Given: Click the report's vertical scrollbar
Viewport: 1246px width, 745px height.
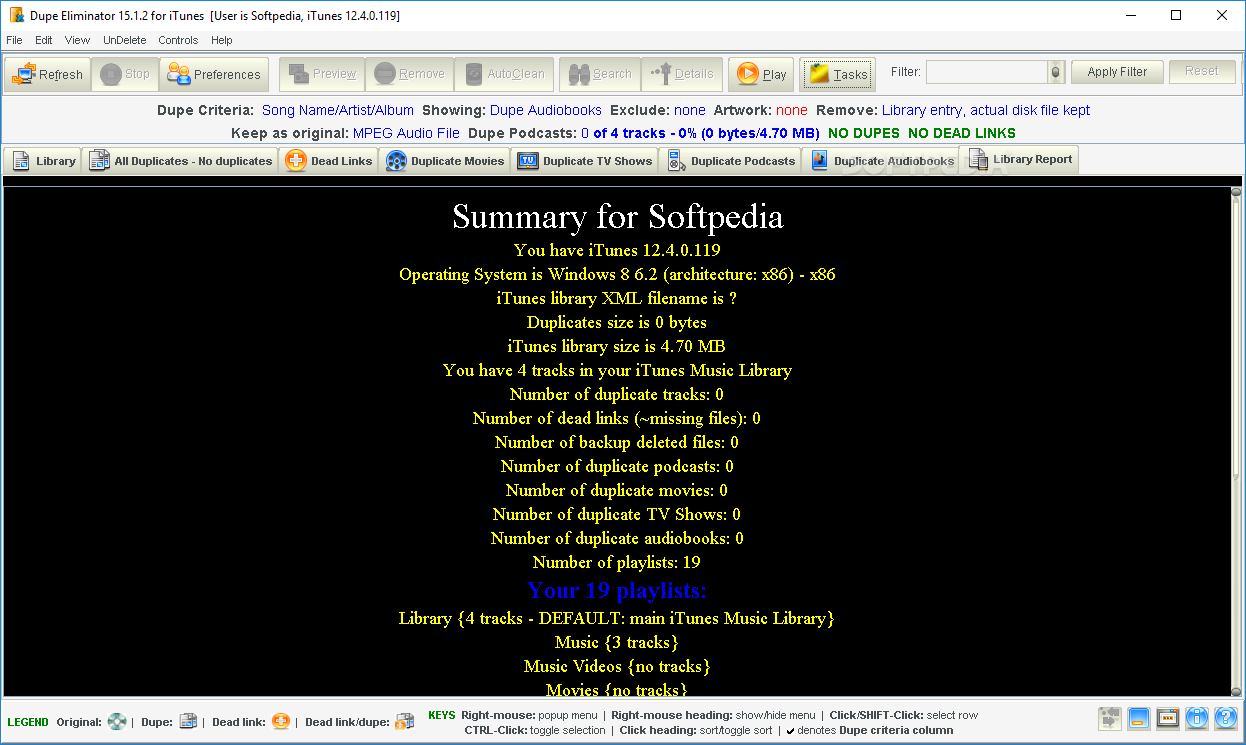Looking at the screenshot, I should tap(1236, 441).
